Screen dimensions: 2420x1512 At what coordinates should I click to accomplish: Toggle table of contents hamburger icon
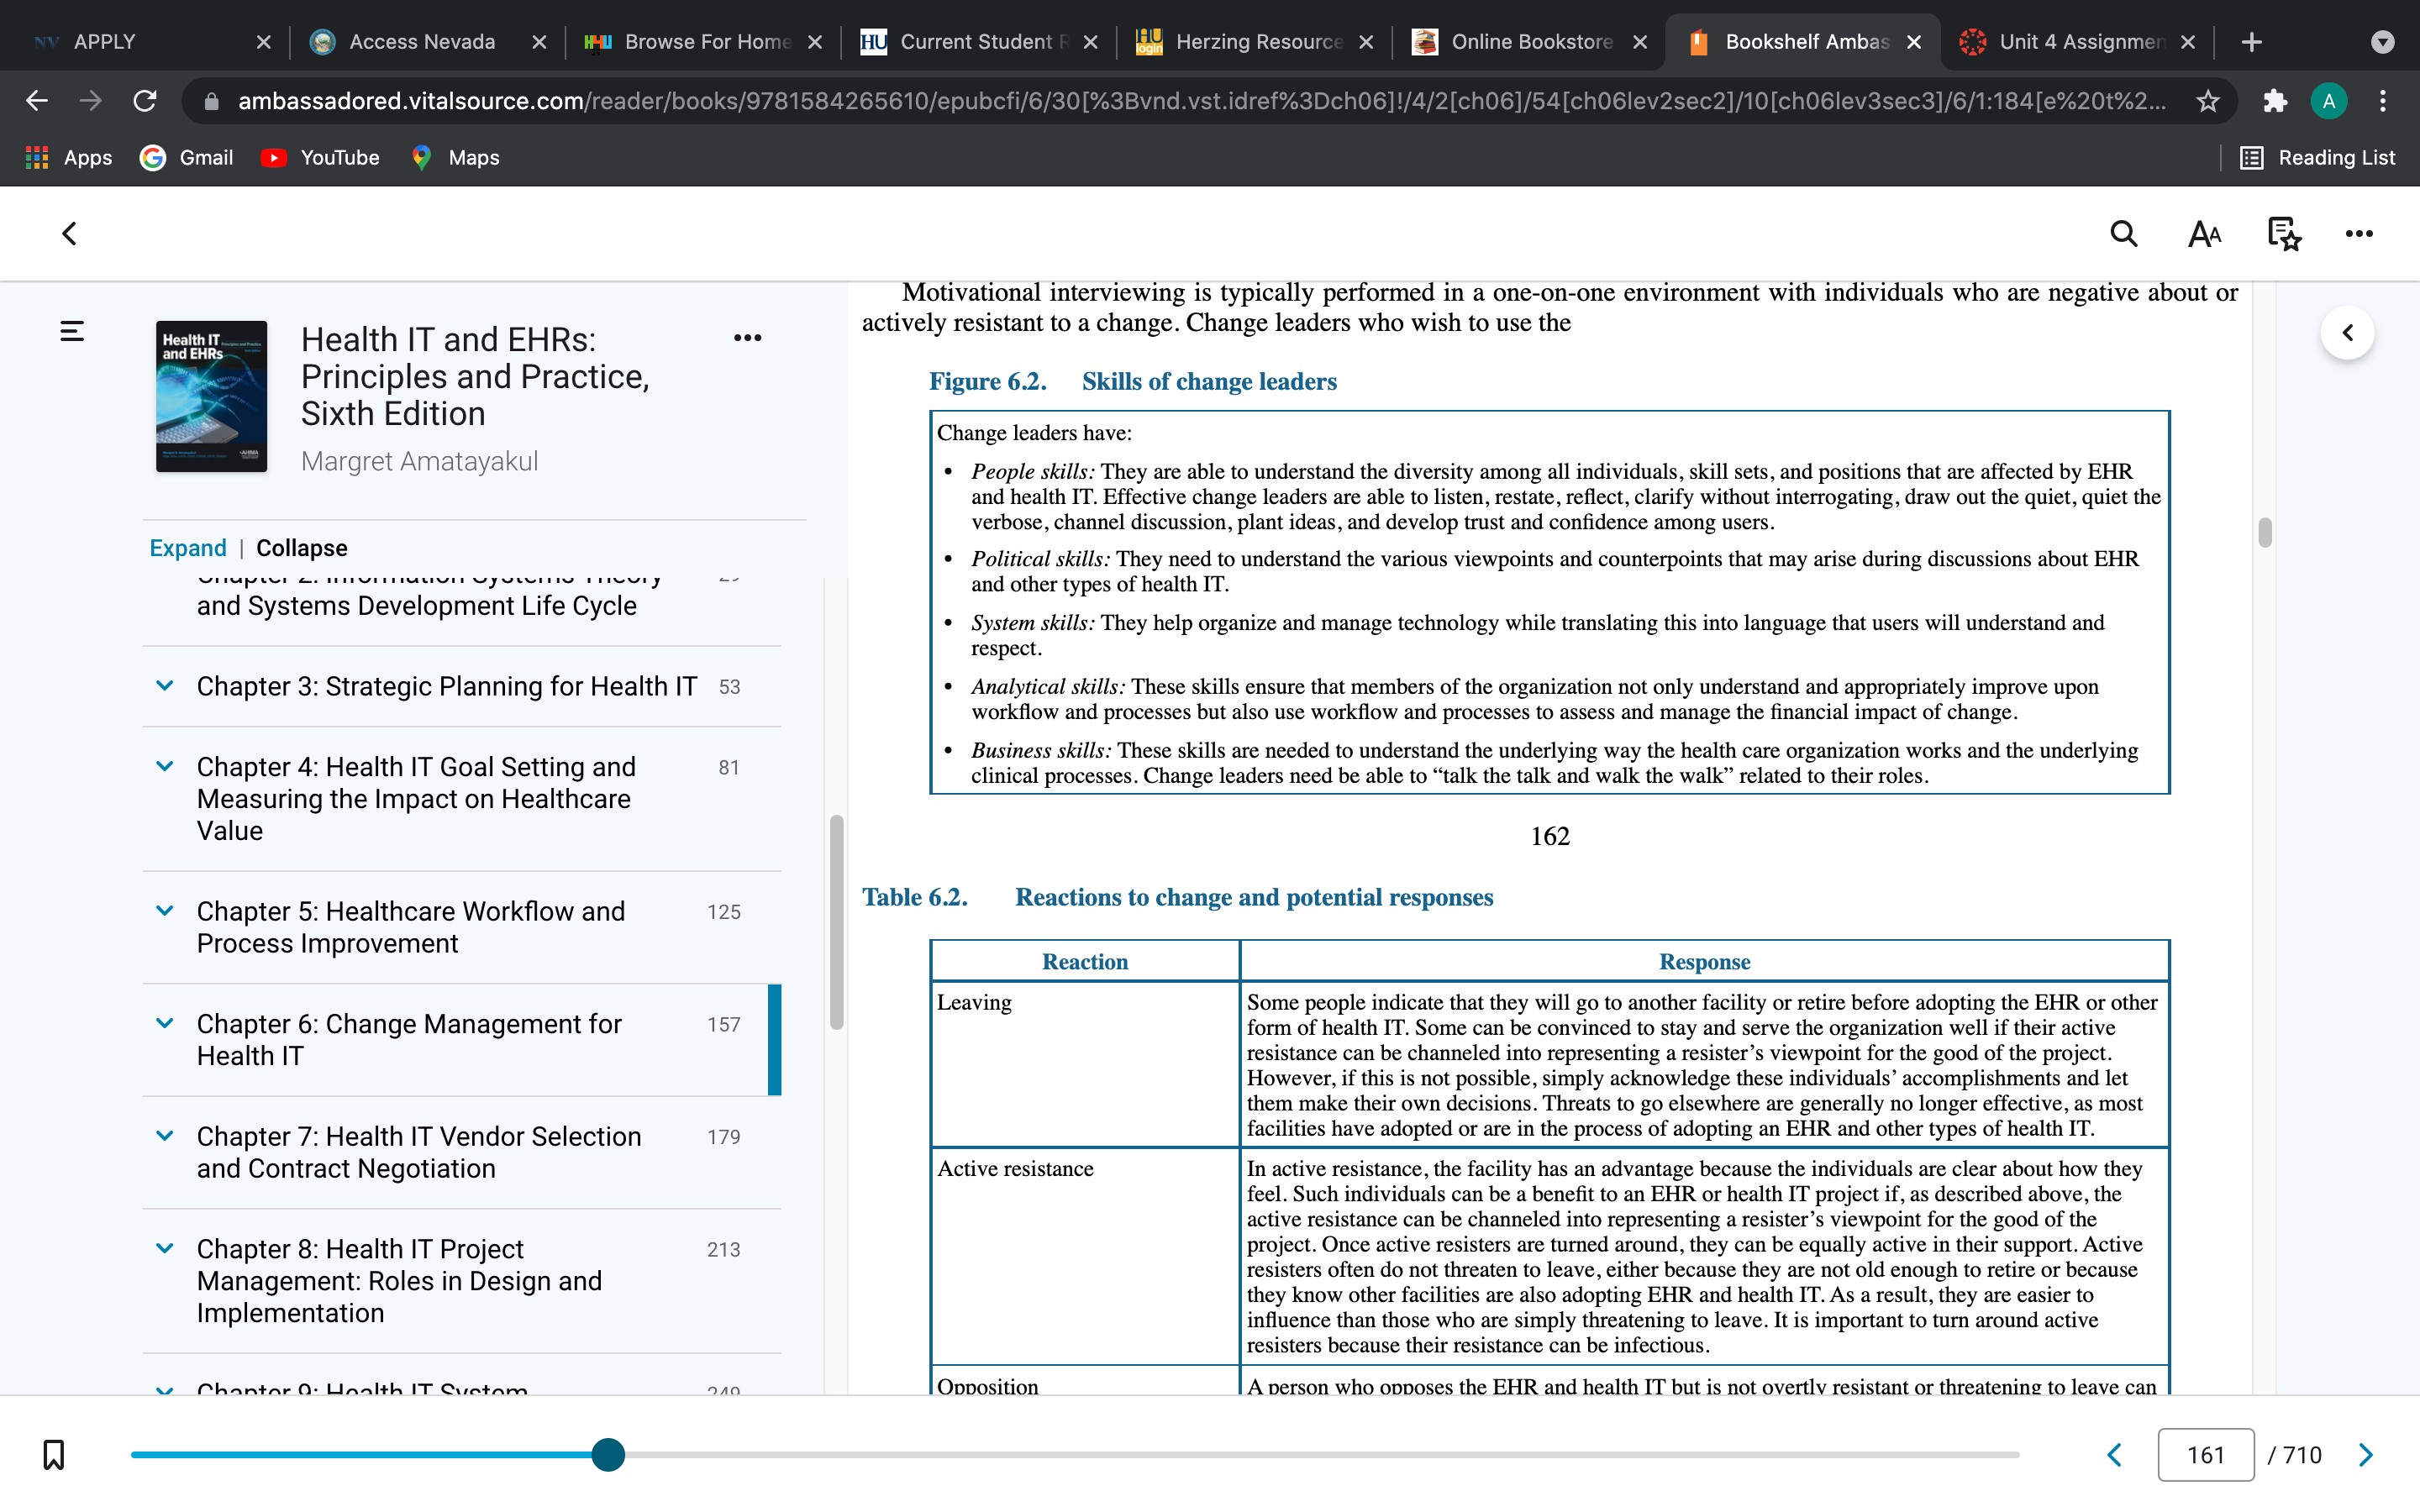tap(72, 331)
